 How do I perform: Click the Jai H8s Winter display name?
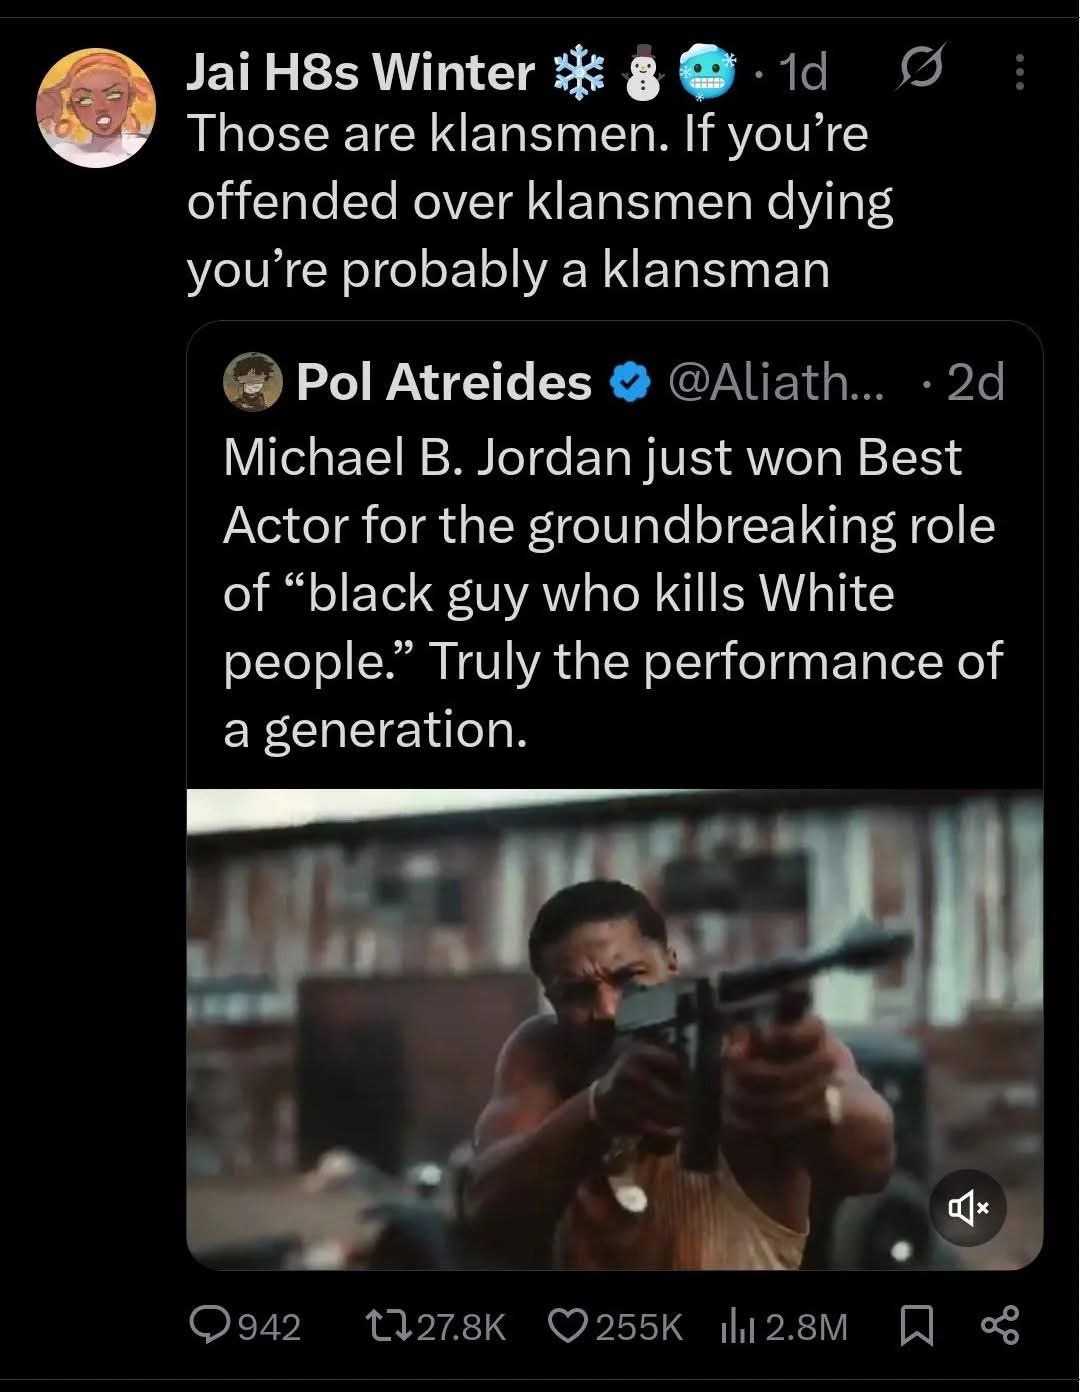point(361,72)
